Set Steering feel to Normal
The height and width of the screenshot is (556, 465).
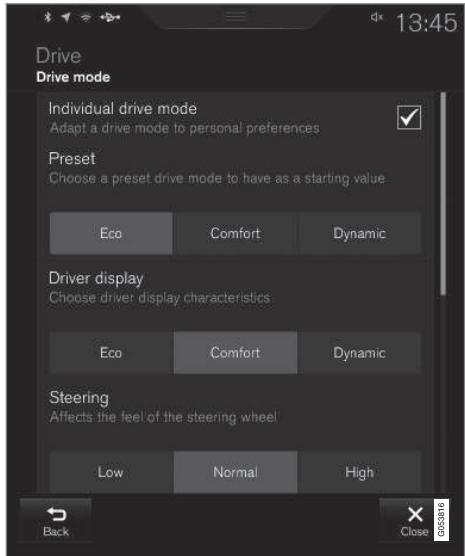235,472
